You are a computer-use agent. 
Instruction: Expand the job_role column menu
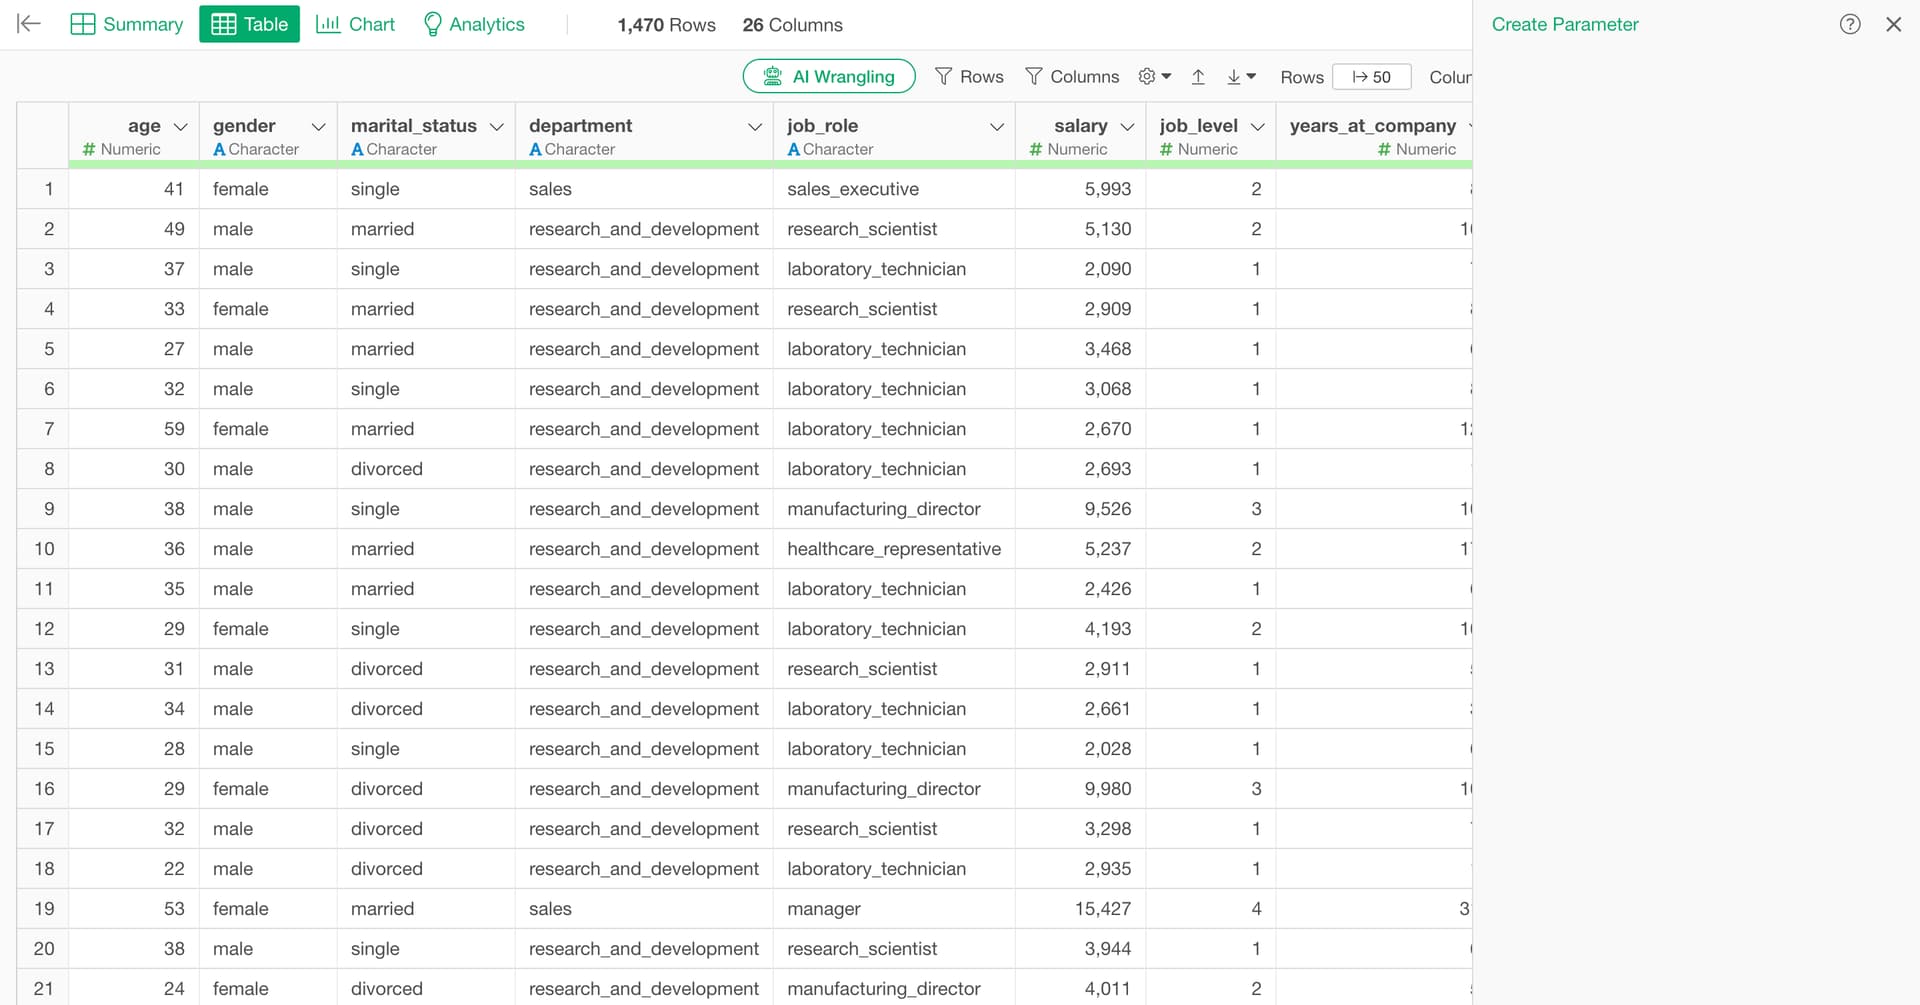[x=997, y=126]
